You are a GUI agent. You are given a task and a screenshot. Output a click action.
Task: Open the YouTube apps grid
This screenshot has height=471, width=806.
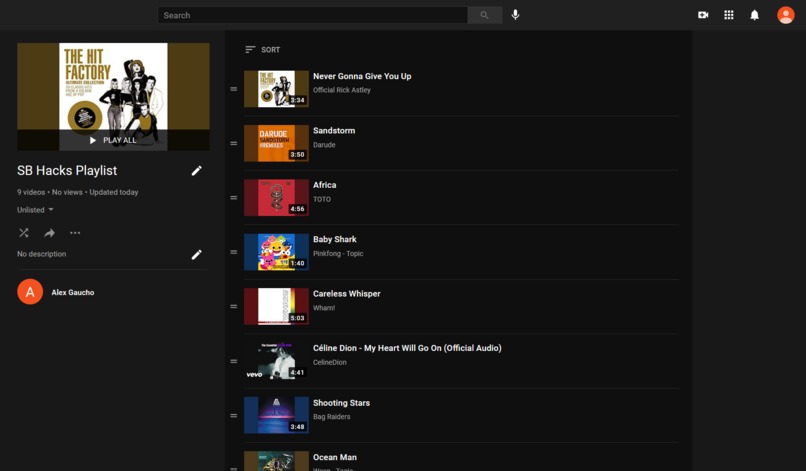(728, 15)
